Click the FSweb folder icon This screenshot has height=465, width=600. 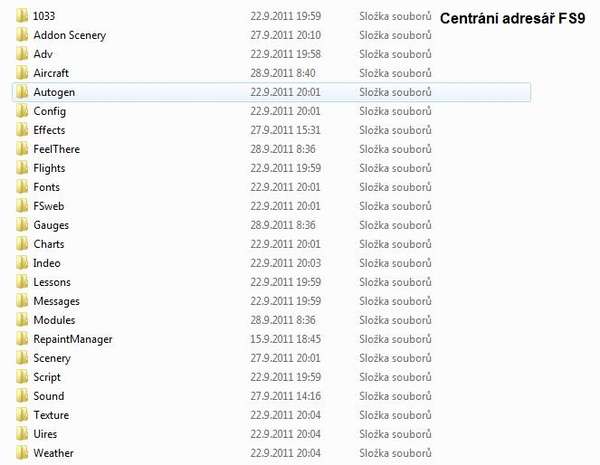pos(22,206)
